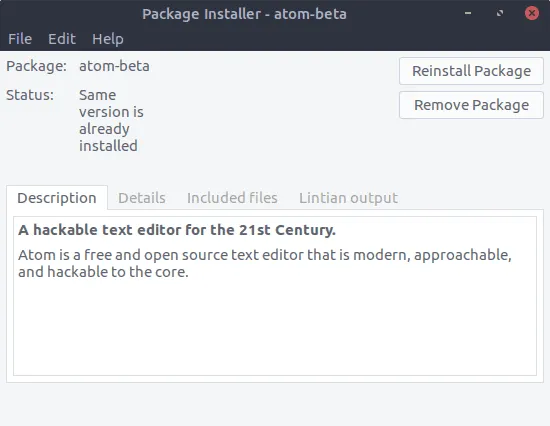Open the Help menu
550x426 pixels.
pos(108,39)
